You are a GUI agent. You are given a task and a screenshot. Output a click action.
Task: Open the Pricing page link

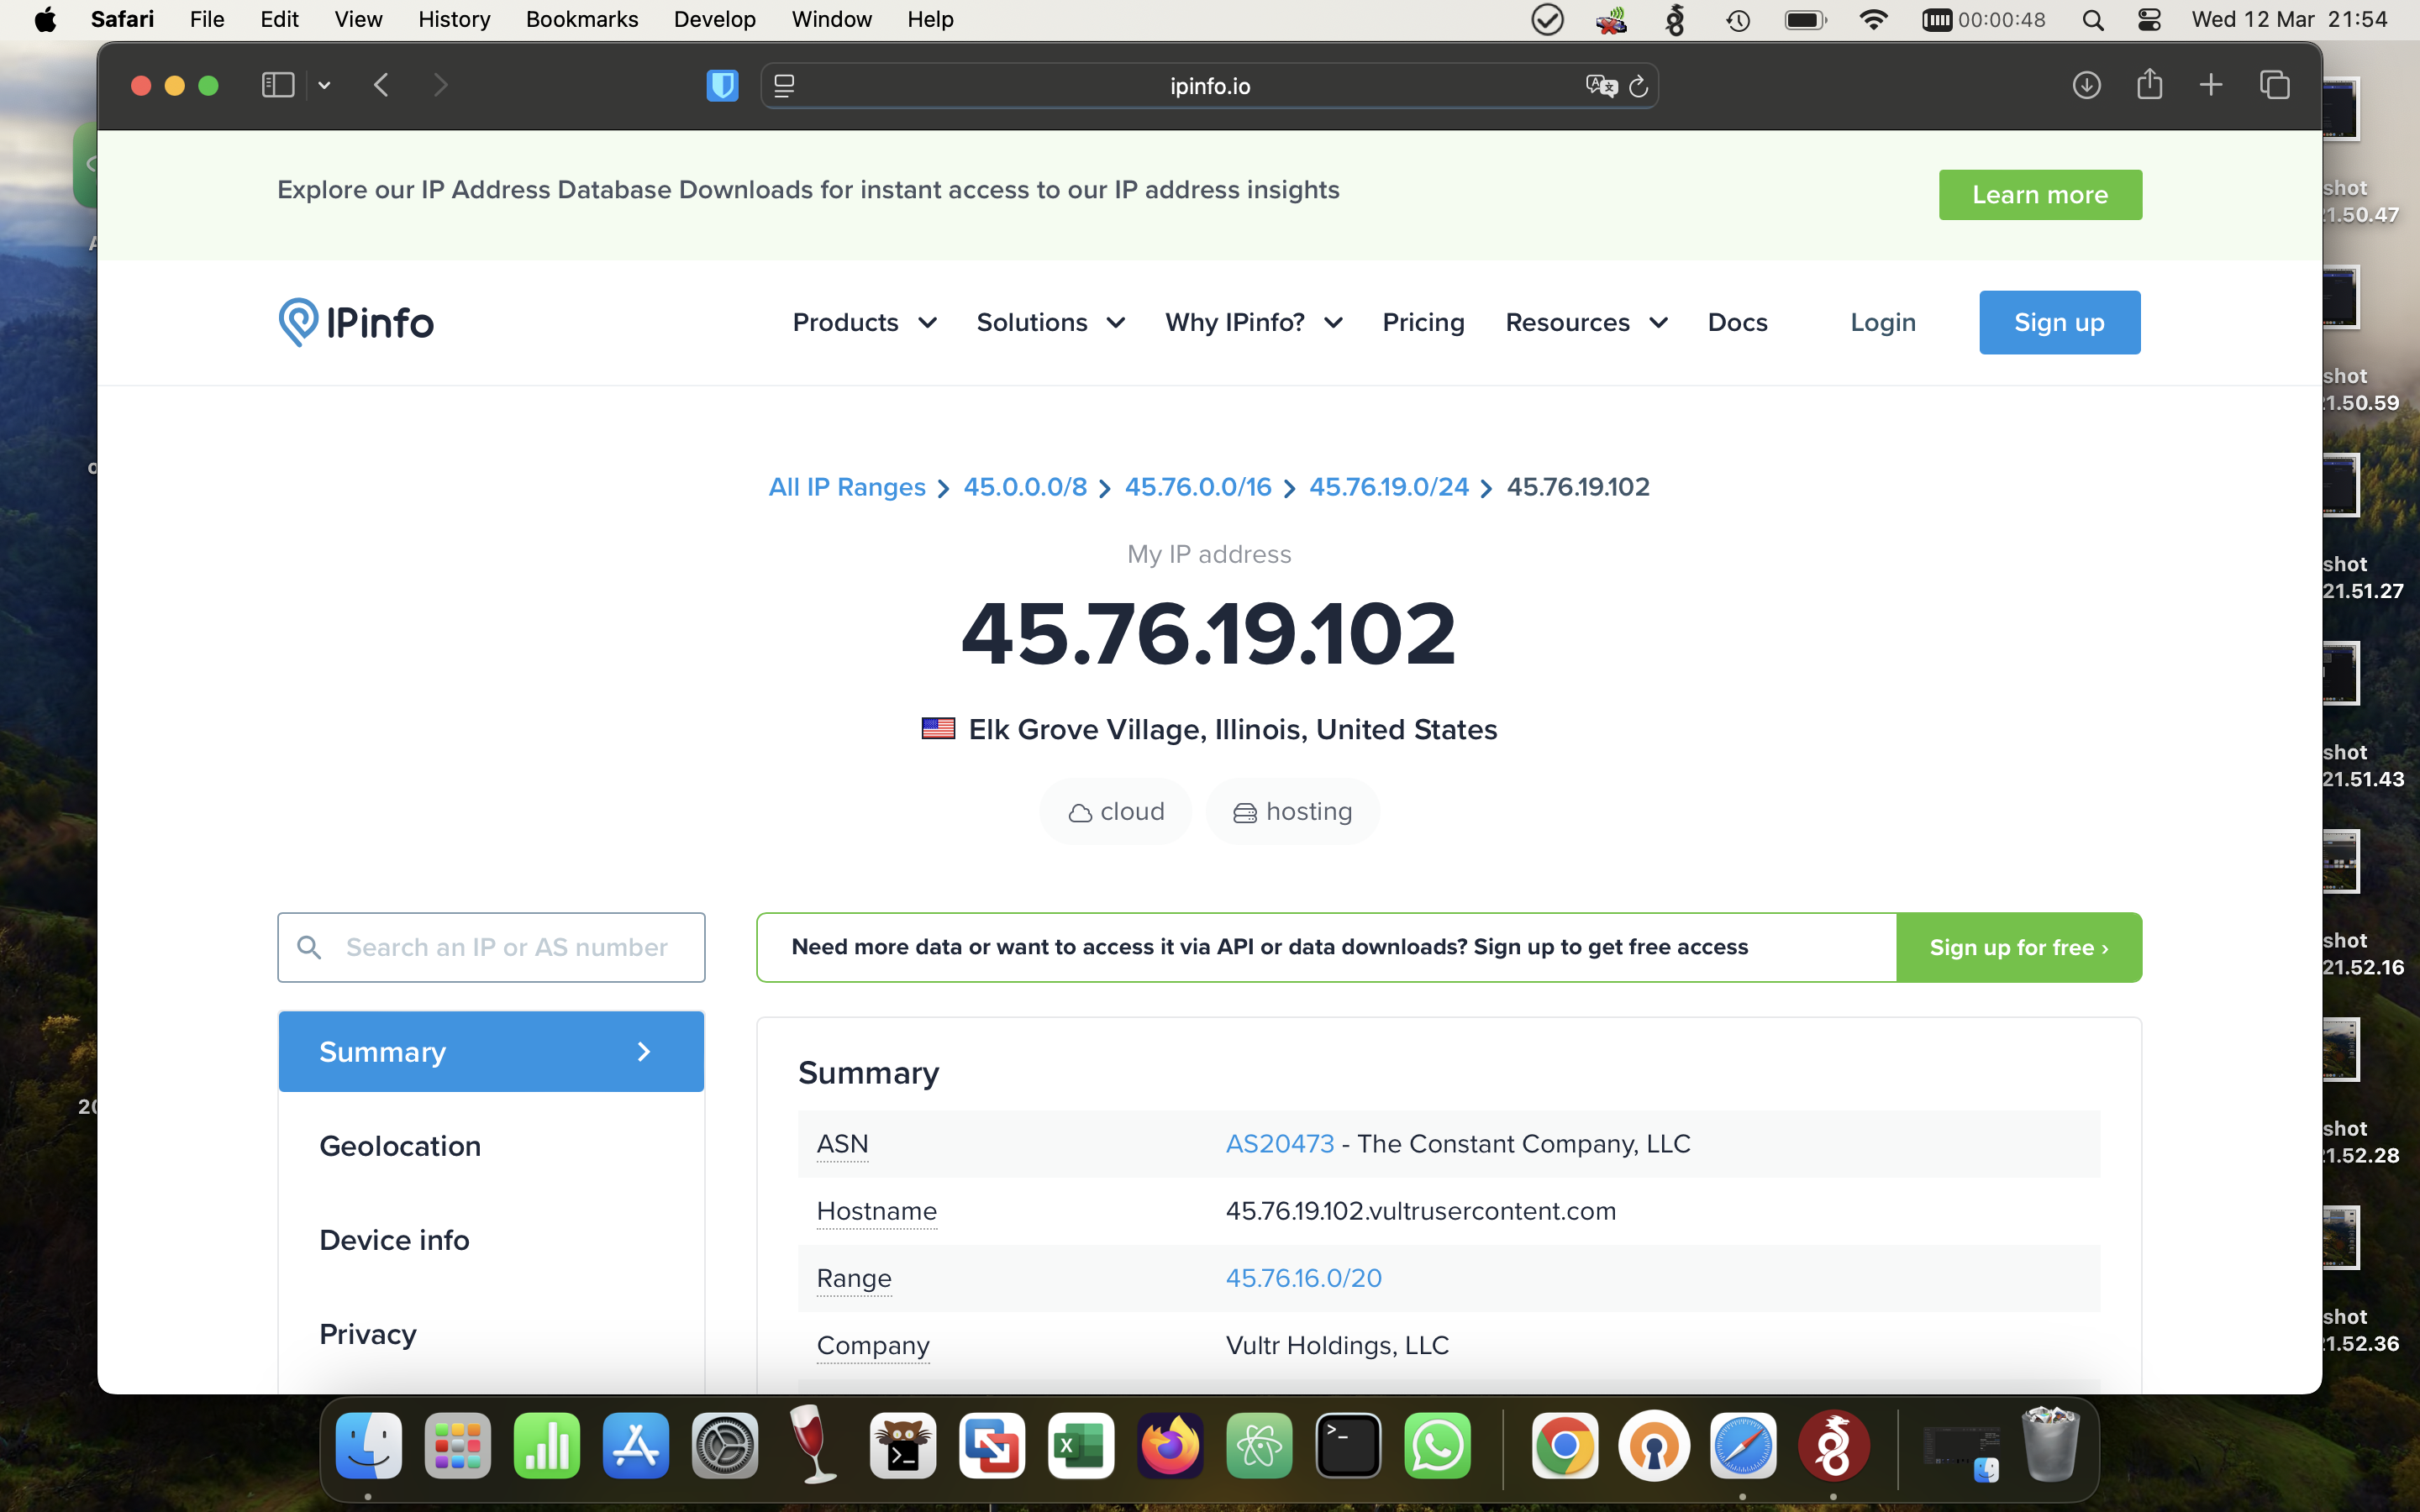[x=1423, y=322]
